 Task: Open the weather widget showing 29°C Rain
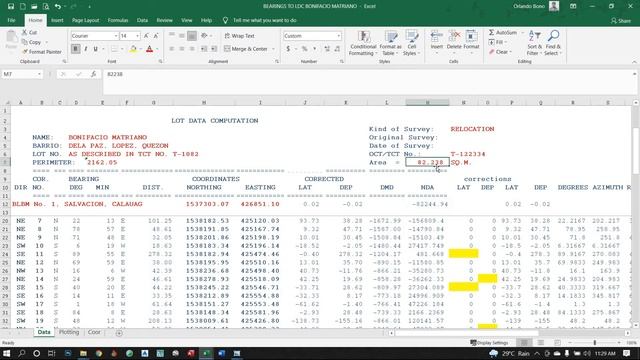tap(509, 353)
